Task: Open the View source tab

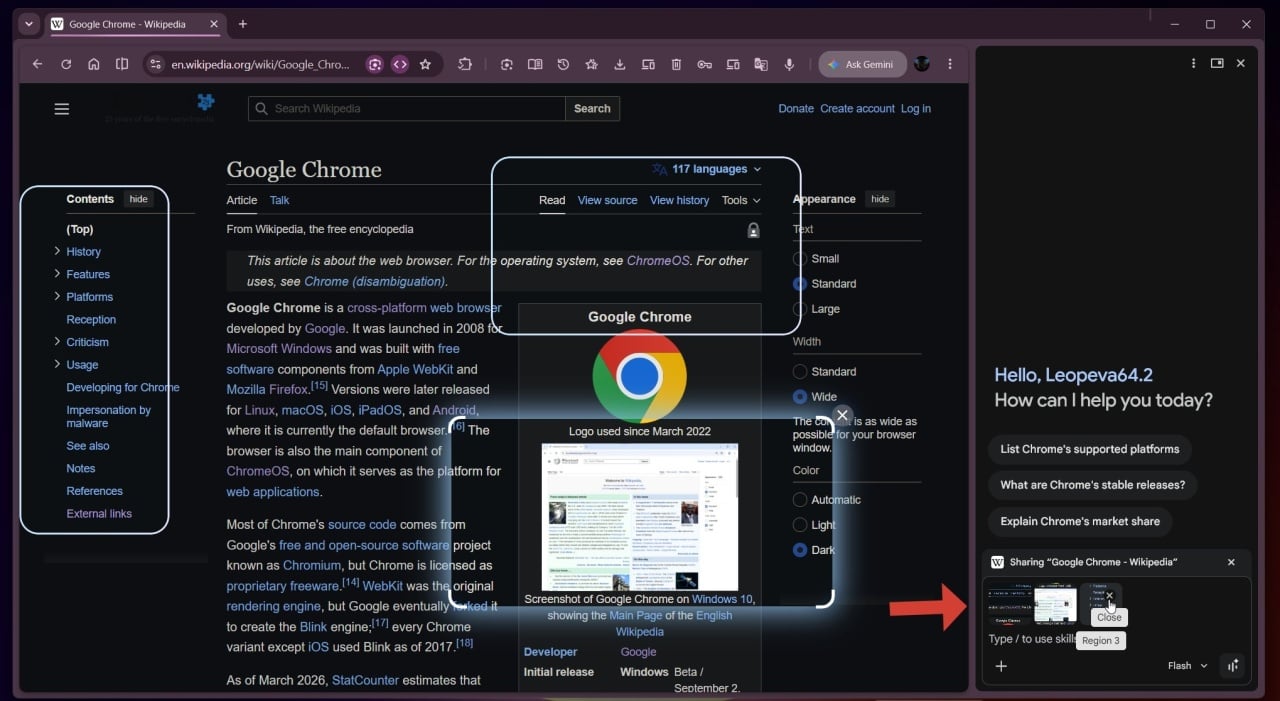Action: [607, 200]
